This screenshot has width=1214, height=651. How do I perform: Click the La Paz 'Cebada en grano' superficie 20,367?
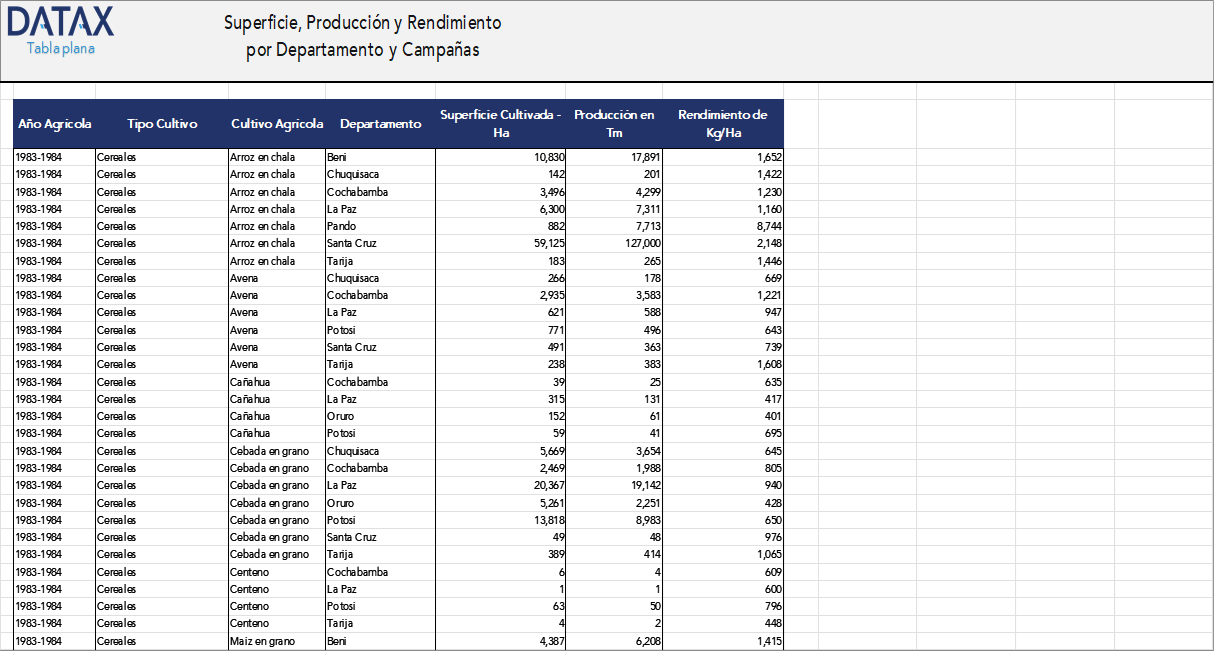[x=546, y=485]
